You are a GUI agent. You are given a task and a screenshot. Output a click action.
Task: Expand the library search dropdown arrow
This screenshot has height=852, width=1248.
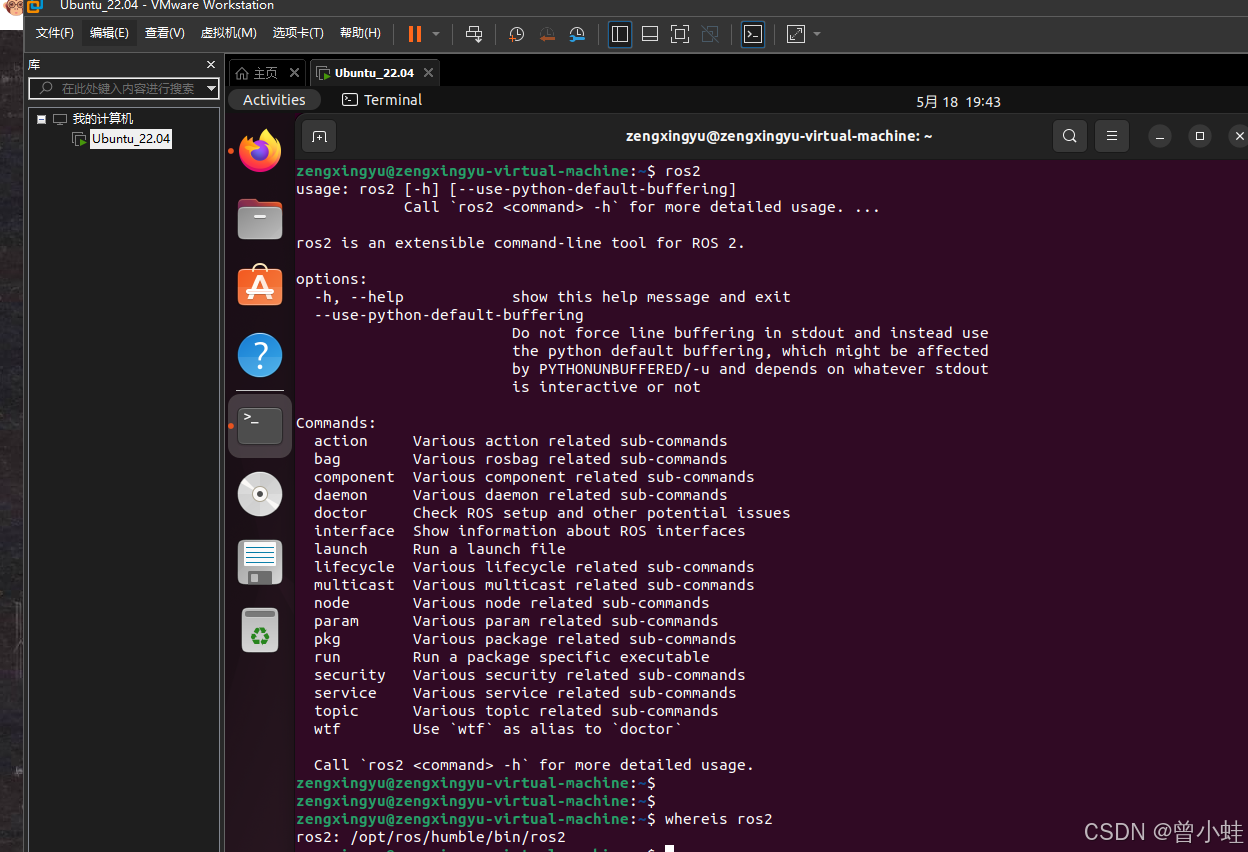tap(212, 88)
